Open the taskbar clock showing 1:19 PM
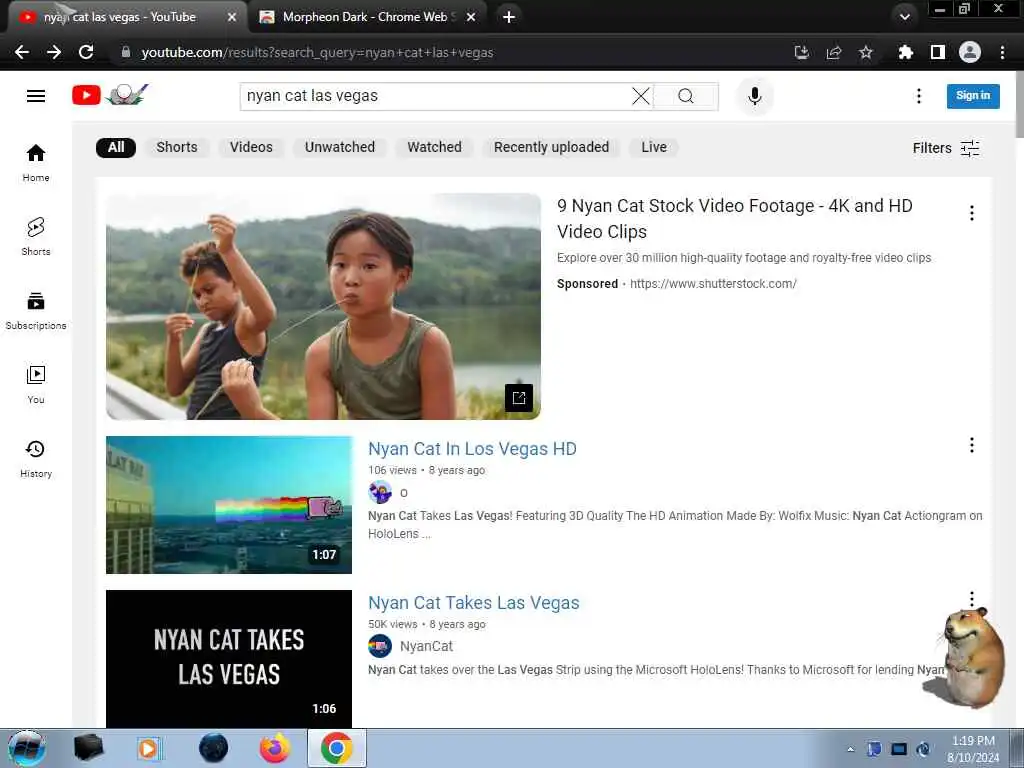1024x768 pixels. [x=972, y=749]
